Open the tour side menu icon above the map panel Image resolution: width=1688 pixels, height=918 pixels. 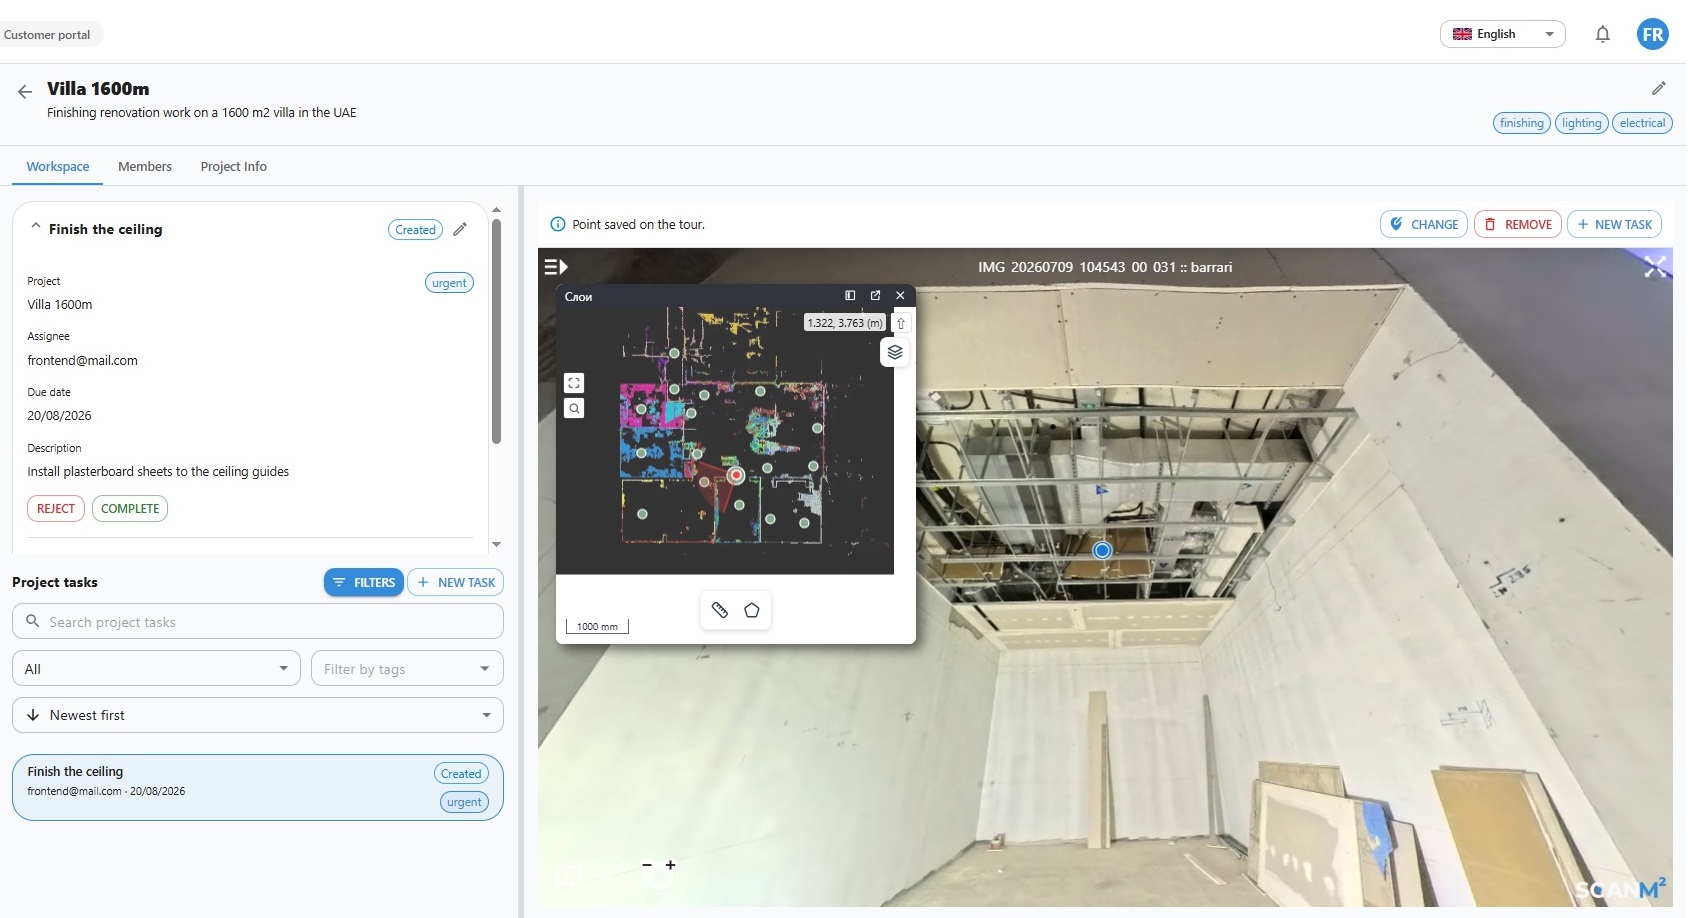point(556,267)
